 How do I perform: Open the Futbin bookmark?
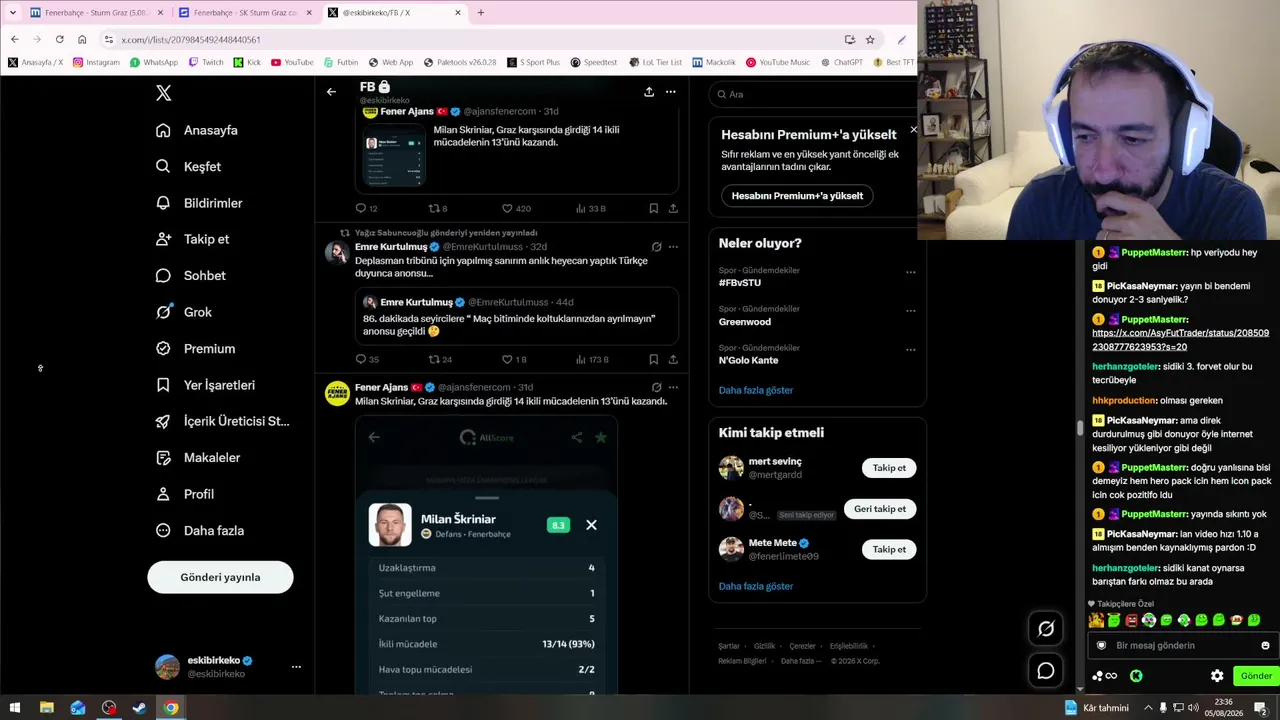coord(340,62)
